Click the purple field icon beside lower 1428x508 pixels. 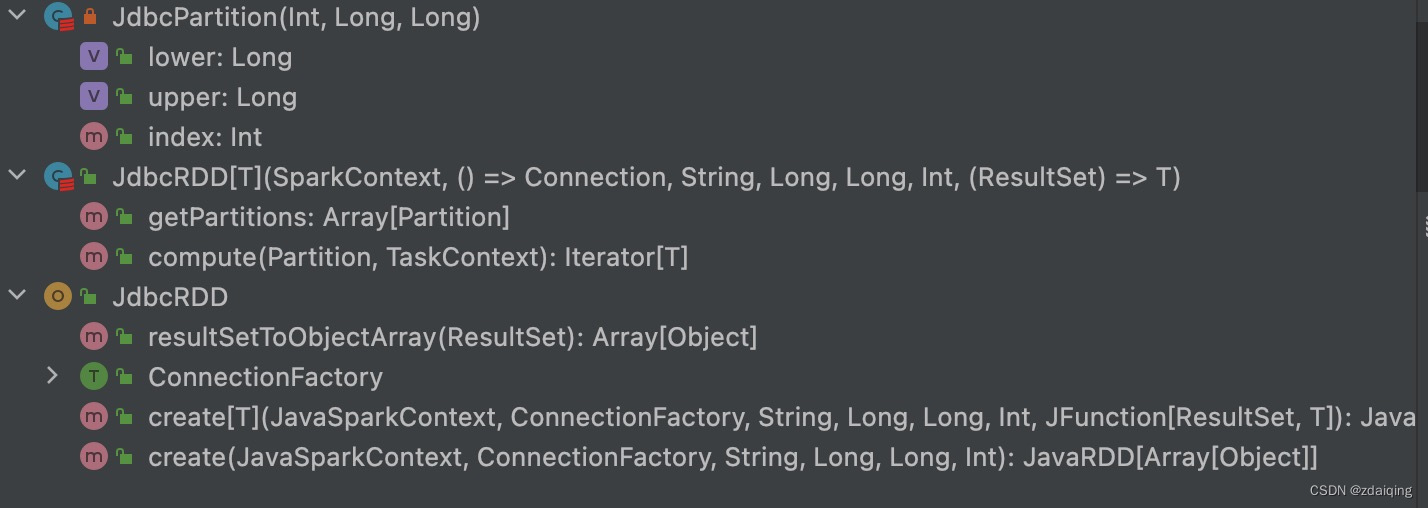(93, 57)
